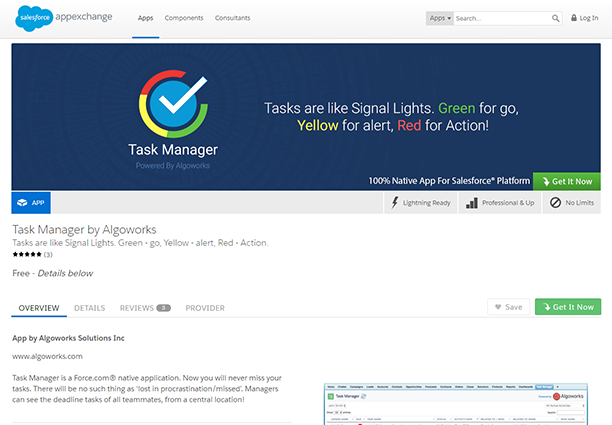Open the Apps navigation menu
Viewport: 612px width, 425px height.
point(145,18)
